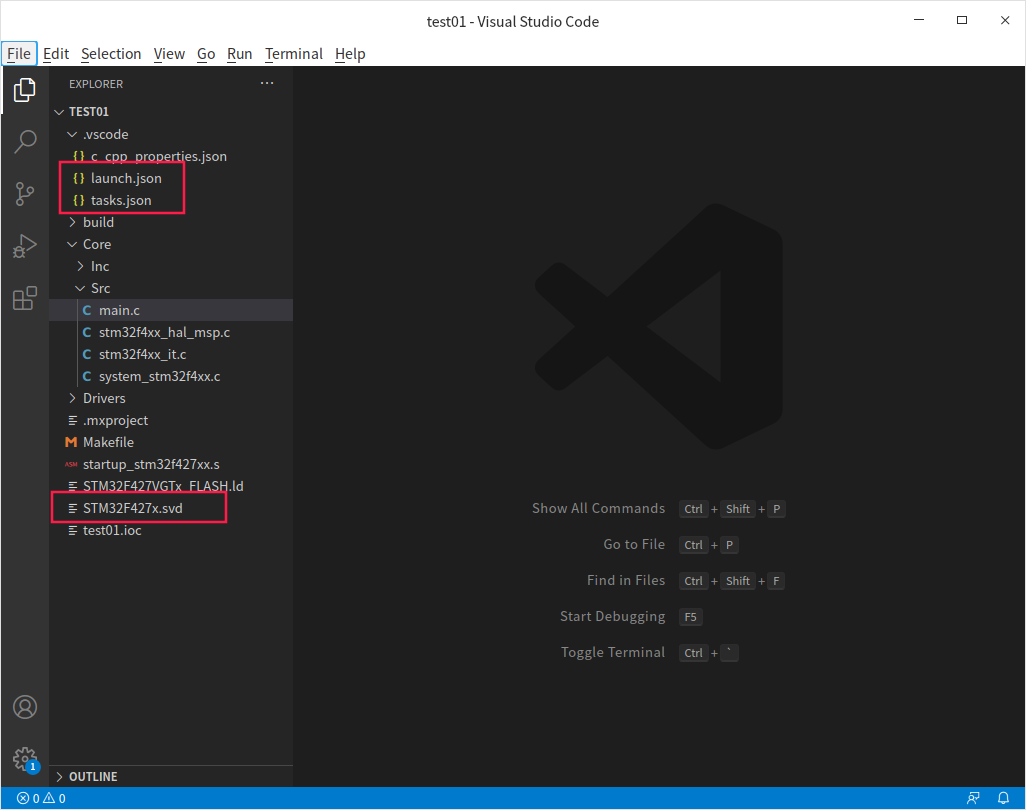Collapse the Src folder
This screenshot has height=810, width=1026.
pyautogui.click(x=171, y=288)
